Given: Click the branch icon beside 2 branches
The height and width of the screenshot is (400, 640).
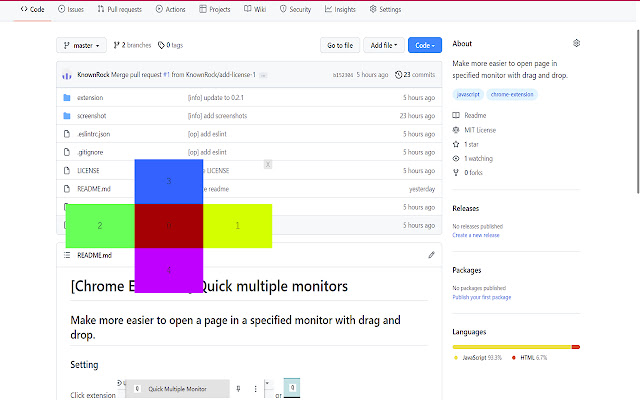Looking at the screenshot, I should click(x=116, y=45).
